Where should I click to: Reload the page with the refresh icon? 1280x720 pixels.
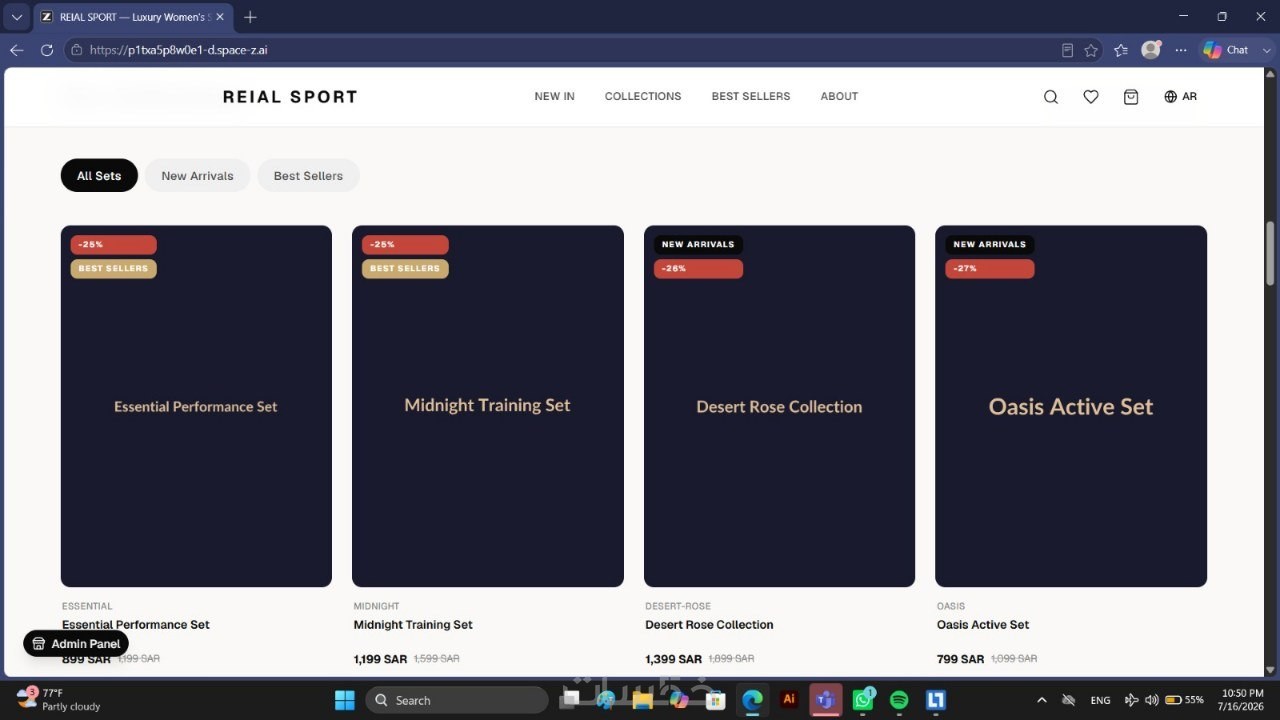(x=47, y=50)
